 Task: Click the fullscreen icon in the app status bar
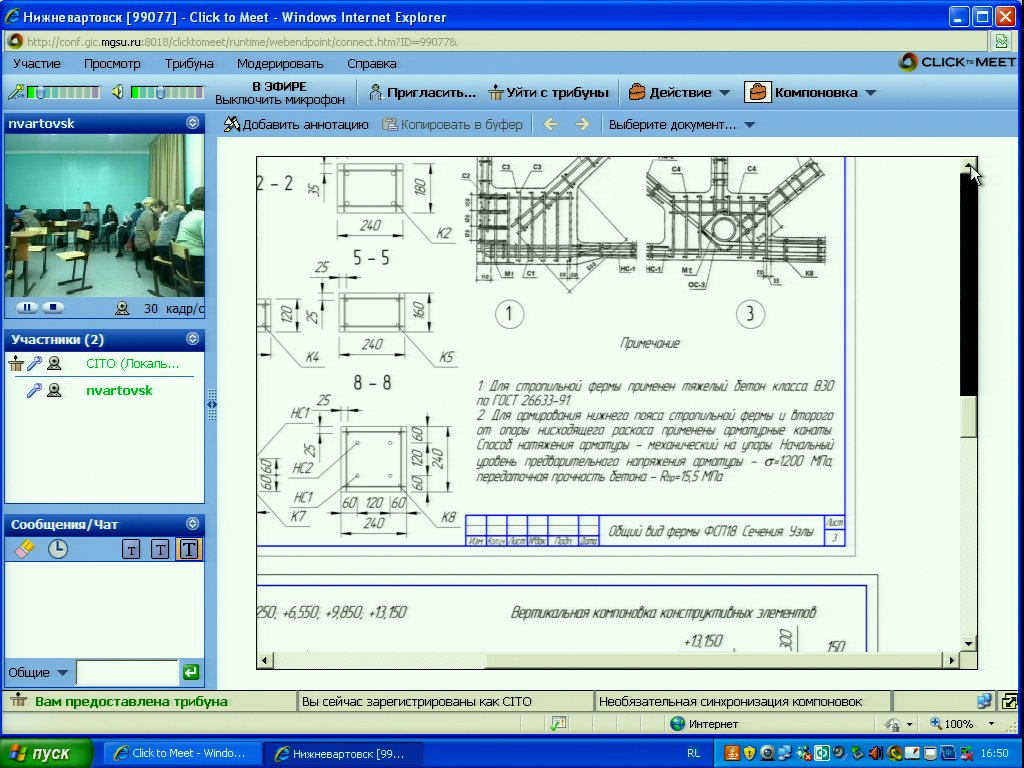(x=1009, y=701)
